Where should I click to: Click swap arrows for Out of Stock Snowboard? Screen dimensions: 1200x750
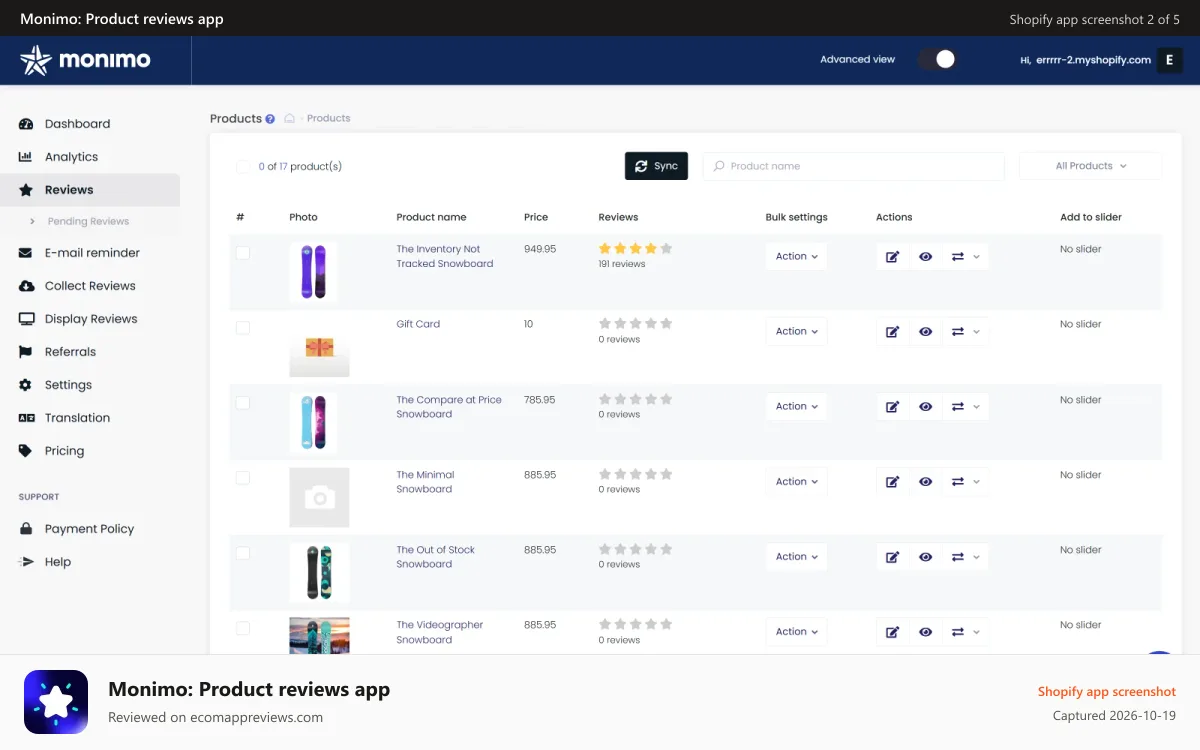(958, 557)
